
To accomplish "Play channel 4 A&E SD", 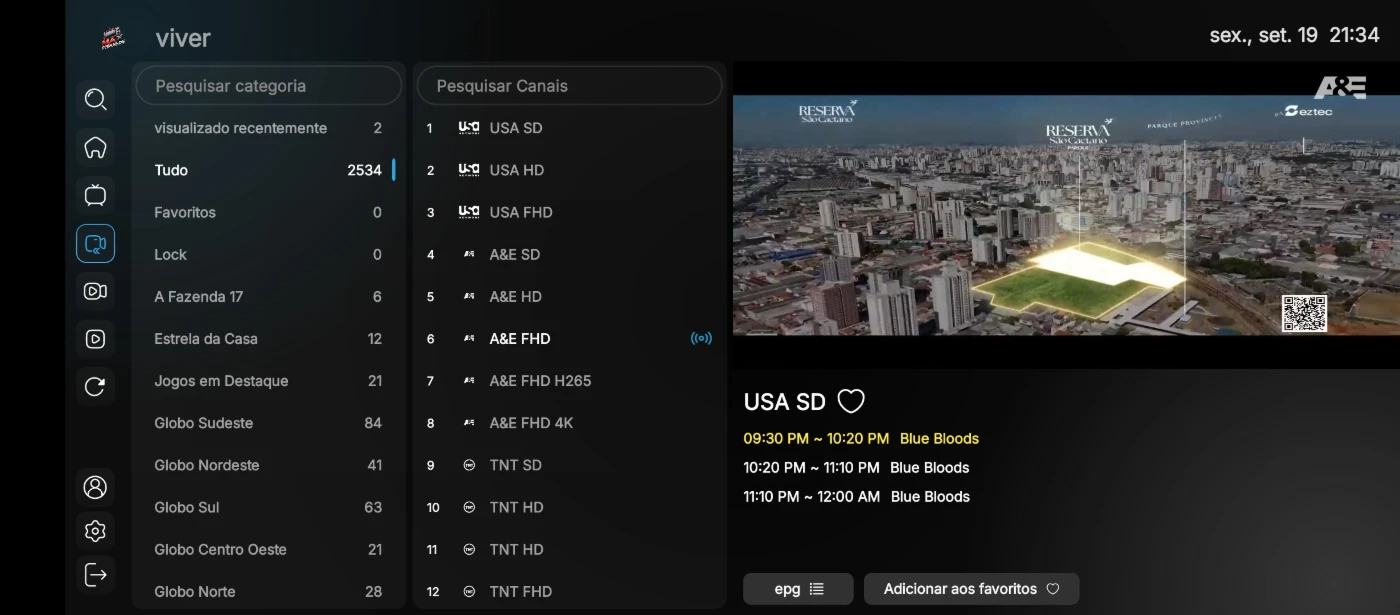I will 569,254.
